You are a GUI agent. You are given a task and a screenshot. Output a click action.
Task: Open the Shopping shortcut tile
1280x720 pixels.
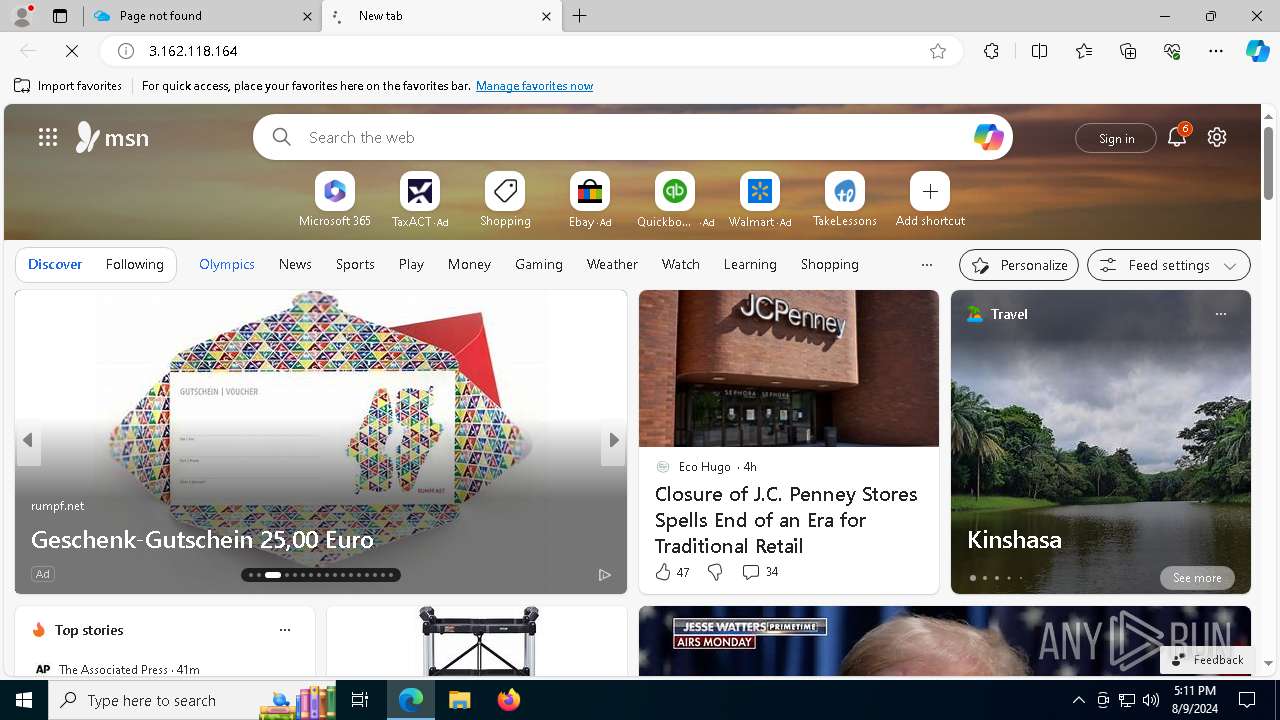click(x=505, y=200)
